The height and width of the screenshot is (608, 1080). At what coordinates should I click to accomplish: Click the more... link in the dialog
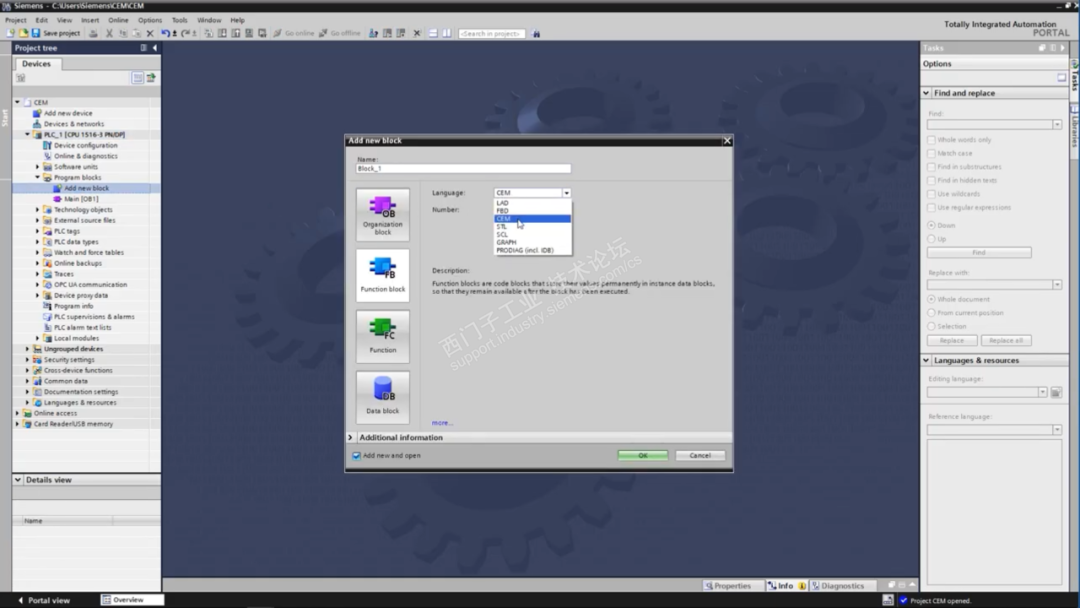(442, 423)
